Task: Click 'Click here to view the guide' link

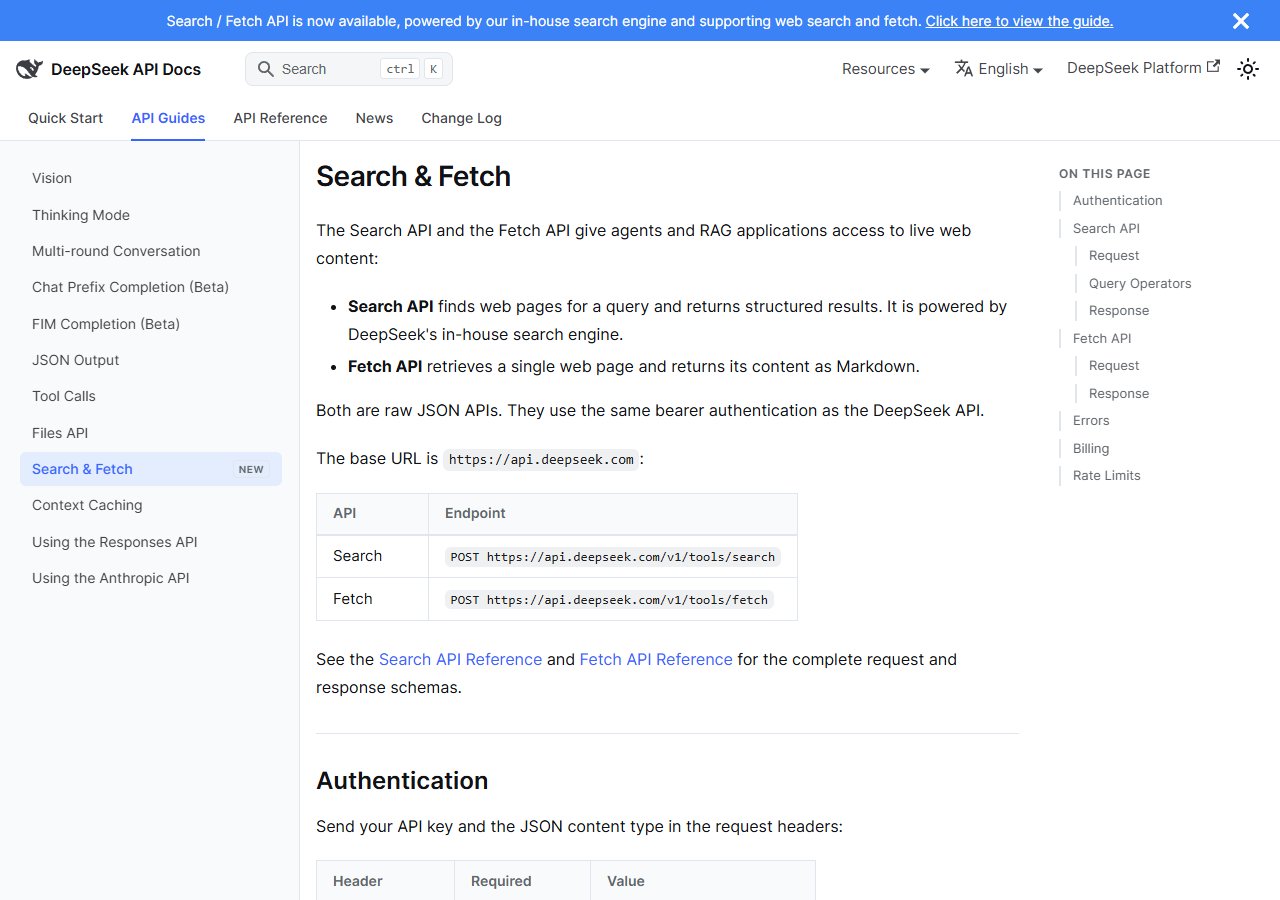Action: (1019, 21)
